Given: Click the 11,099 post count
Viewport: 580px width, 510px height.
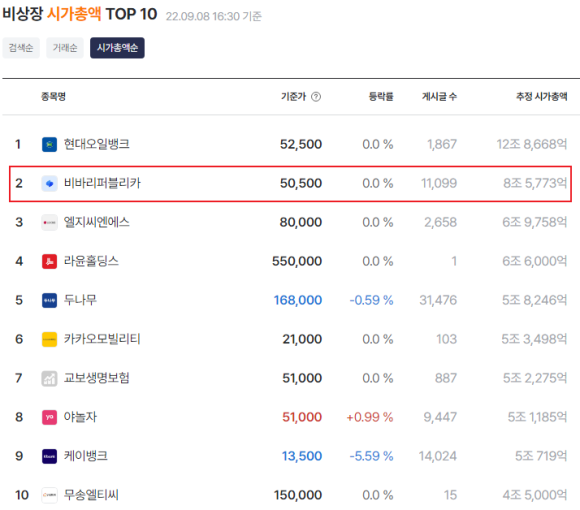Looking at the screenshot, I should [439, 183].
